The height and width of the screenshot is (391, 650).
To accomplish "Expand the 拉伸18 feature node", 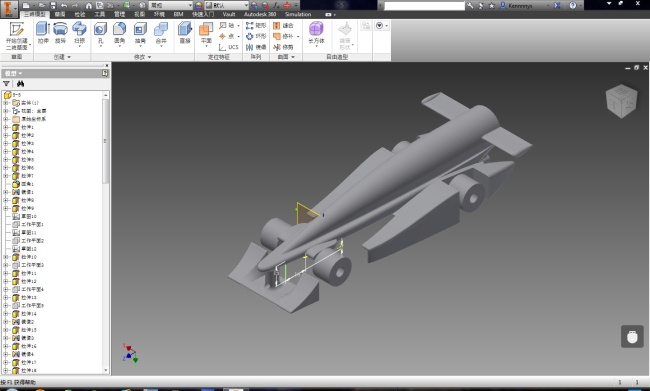I will 6,370.
